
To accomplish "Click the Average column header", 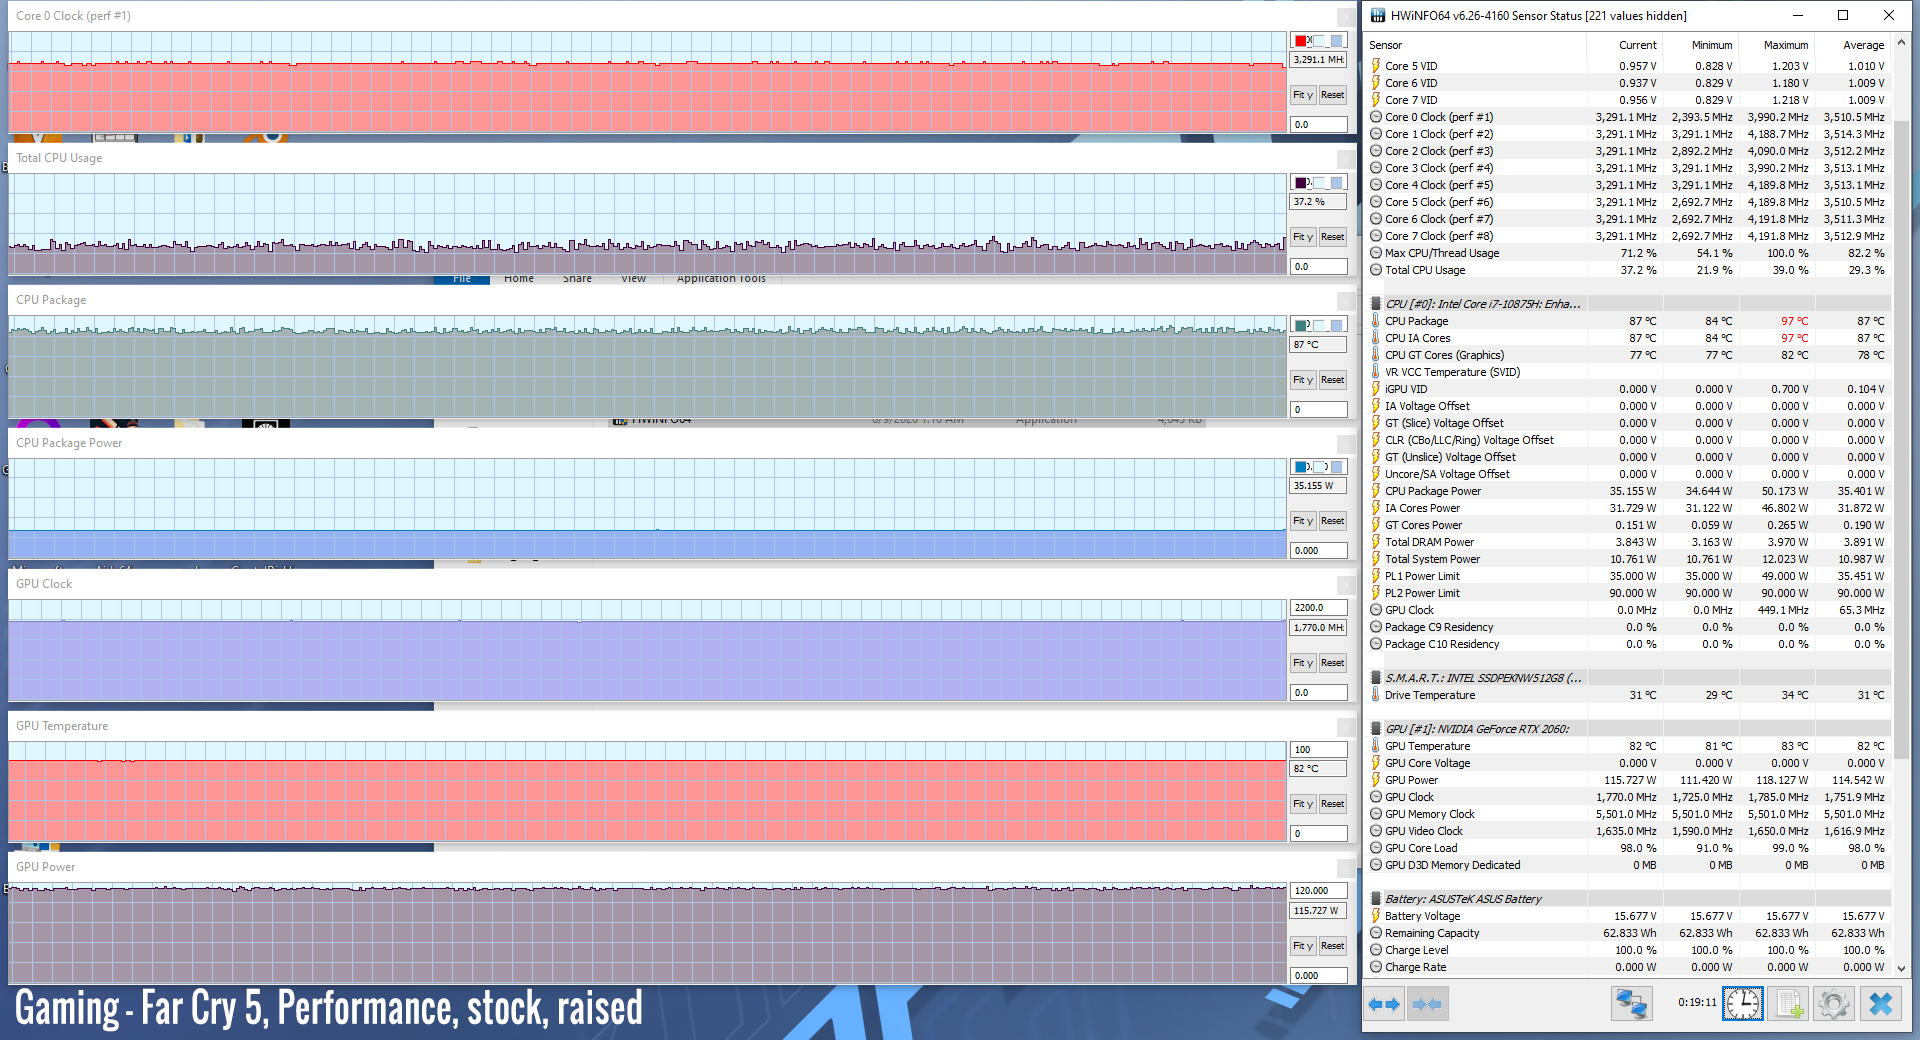I will (x=1863, y=45).
